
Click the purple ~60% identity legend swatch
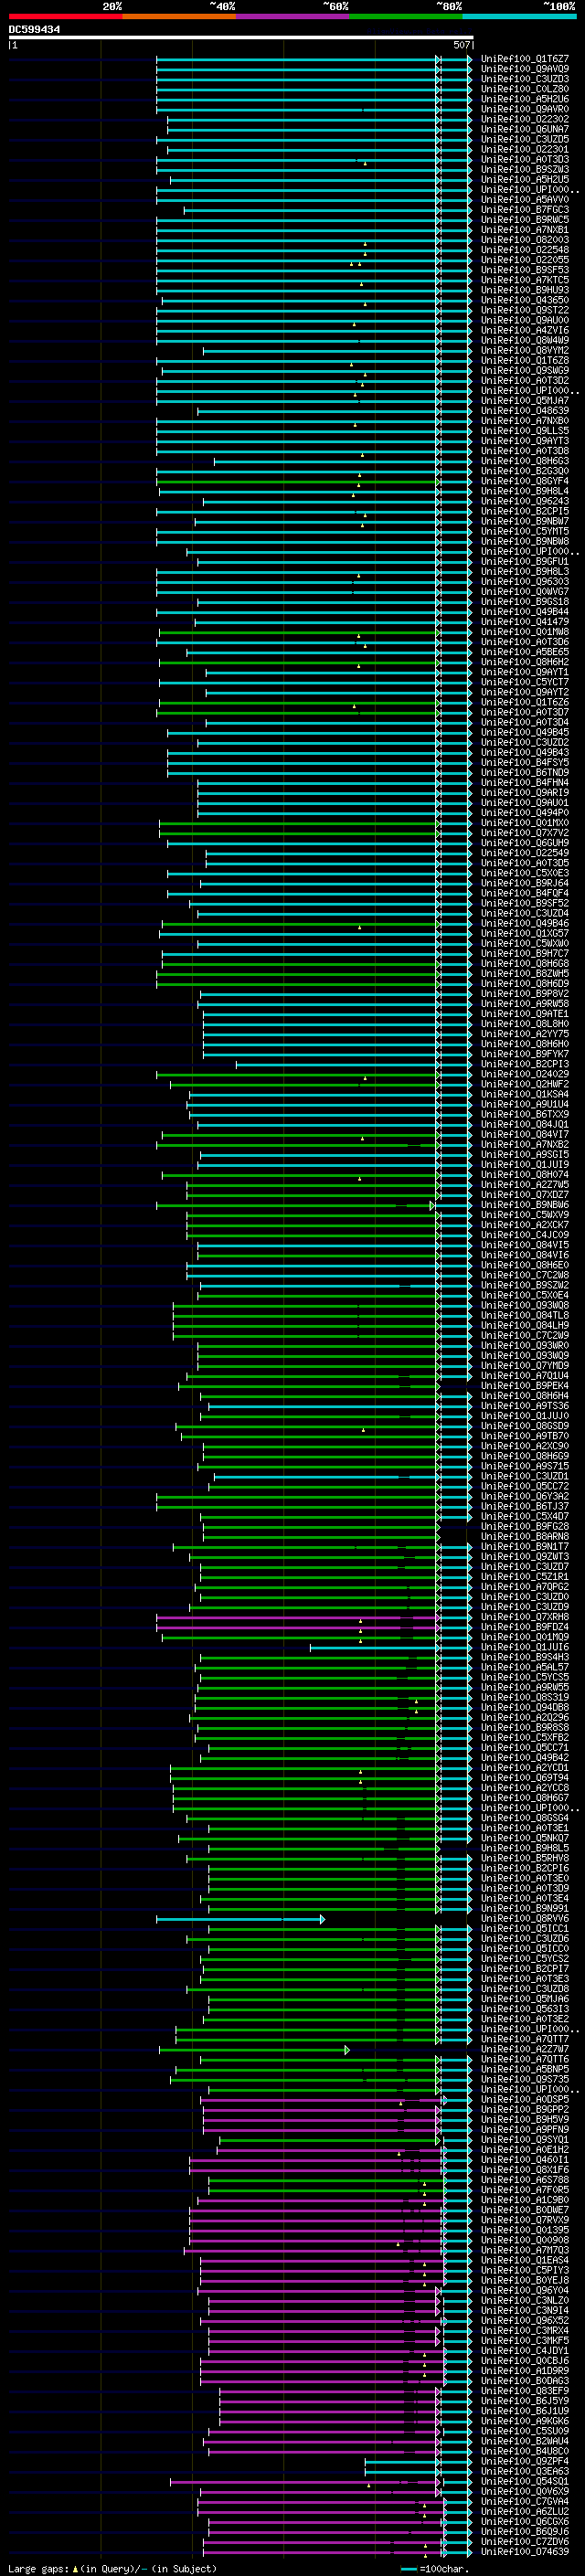tap(292, 16)
